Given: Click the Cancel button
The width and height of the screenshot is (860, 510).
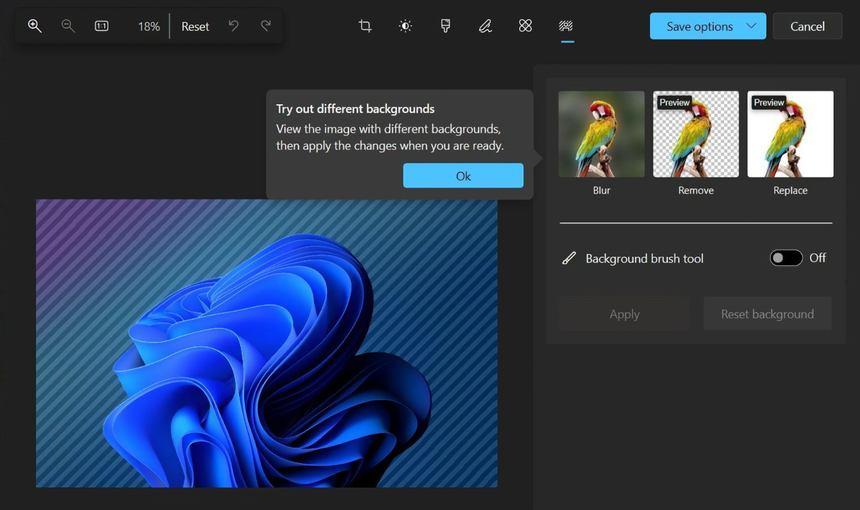Looking at the screenshot, I should [x=807, y=26].
